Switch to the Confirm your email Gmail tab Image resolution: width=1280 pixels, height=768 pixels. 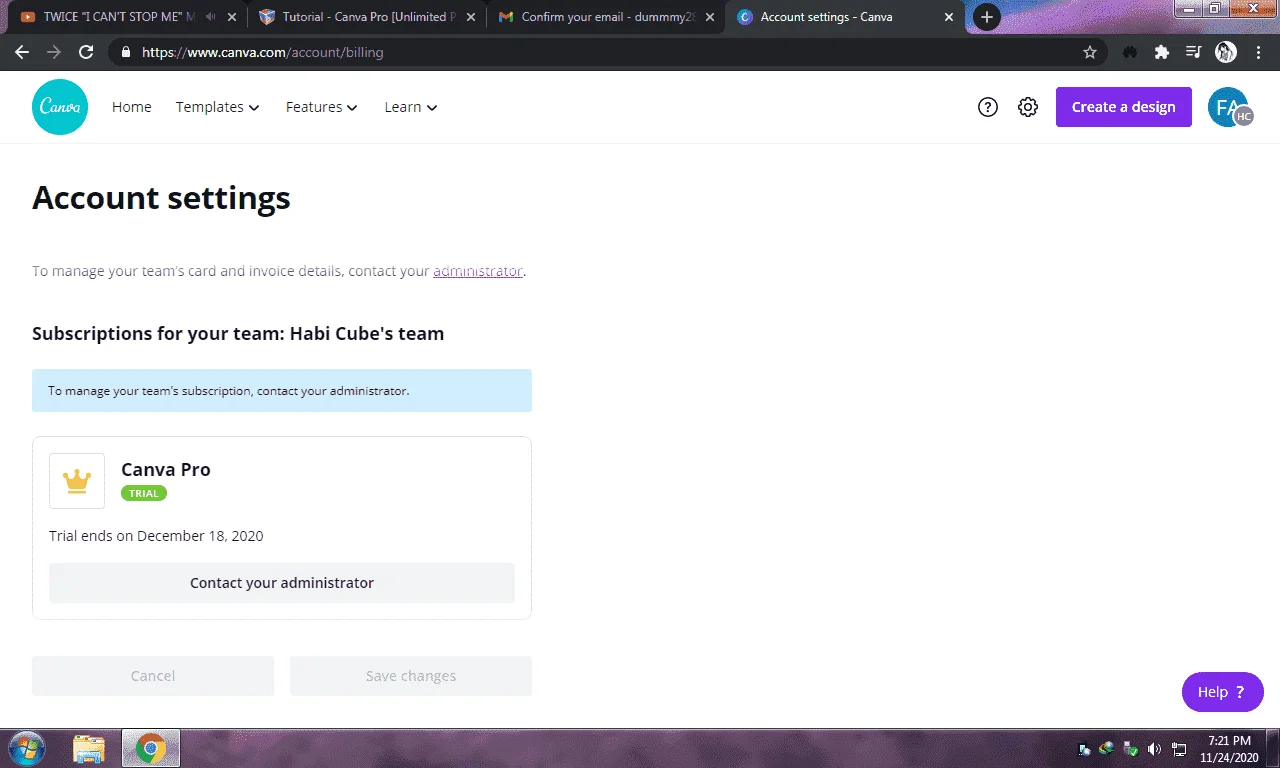click(607, 17)
